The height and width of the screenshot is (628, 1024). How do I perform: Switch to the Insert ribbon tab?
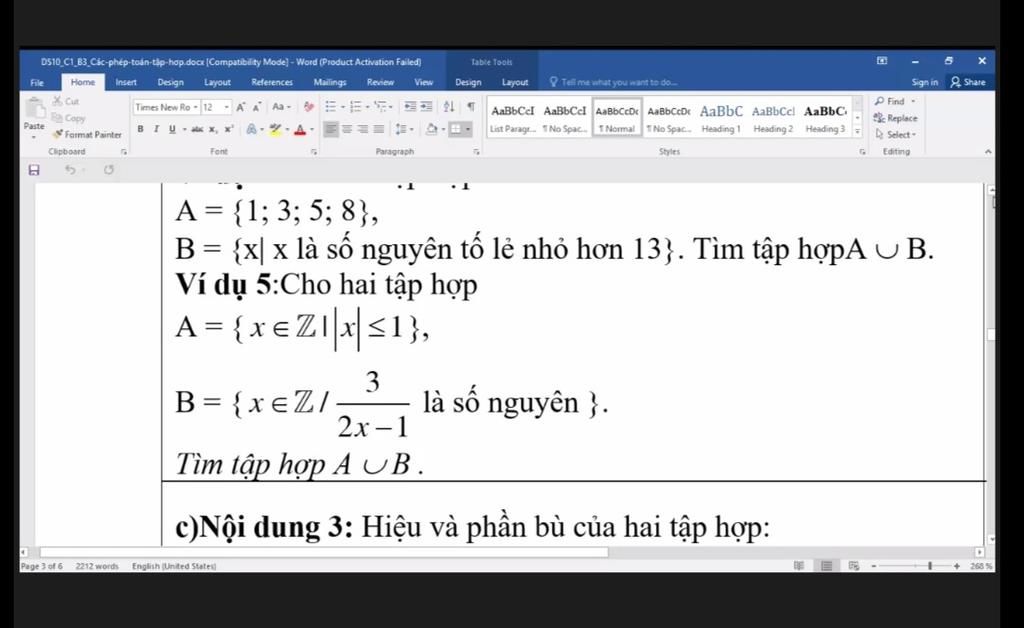[x=126, y=82]
